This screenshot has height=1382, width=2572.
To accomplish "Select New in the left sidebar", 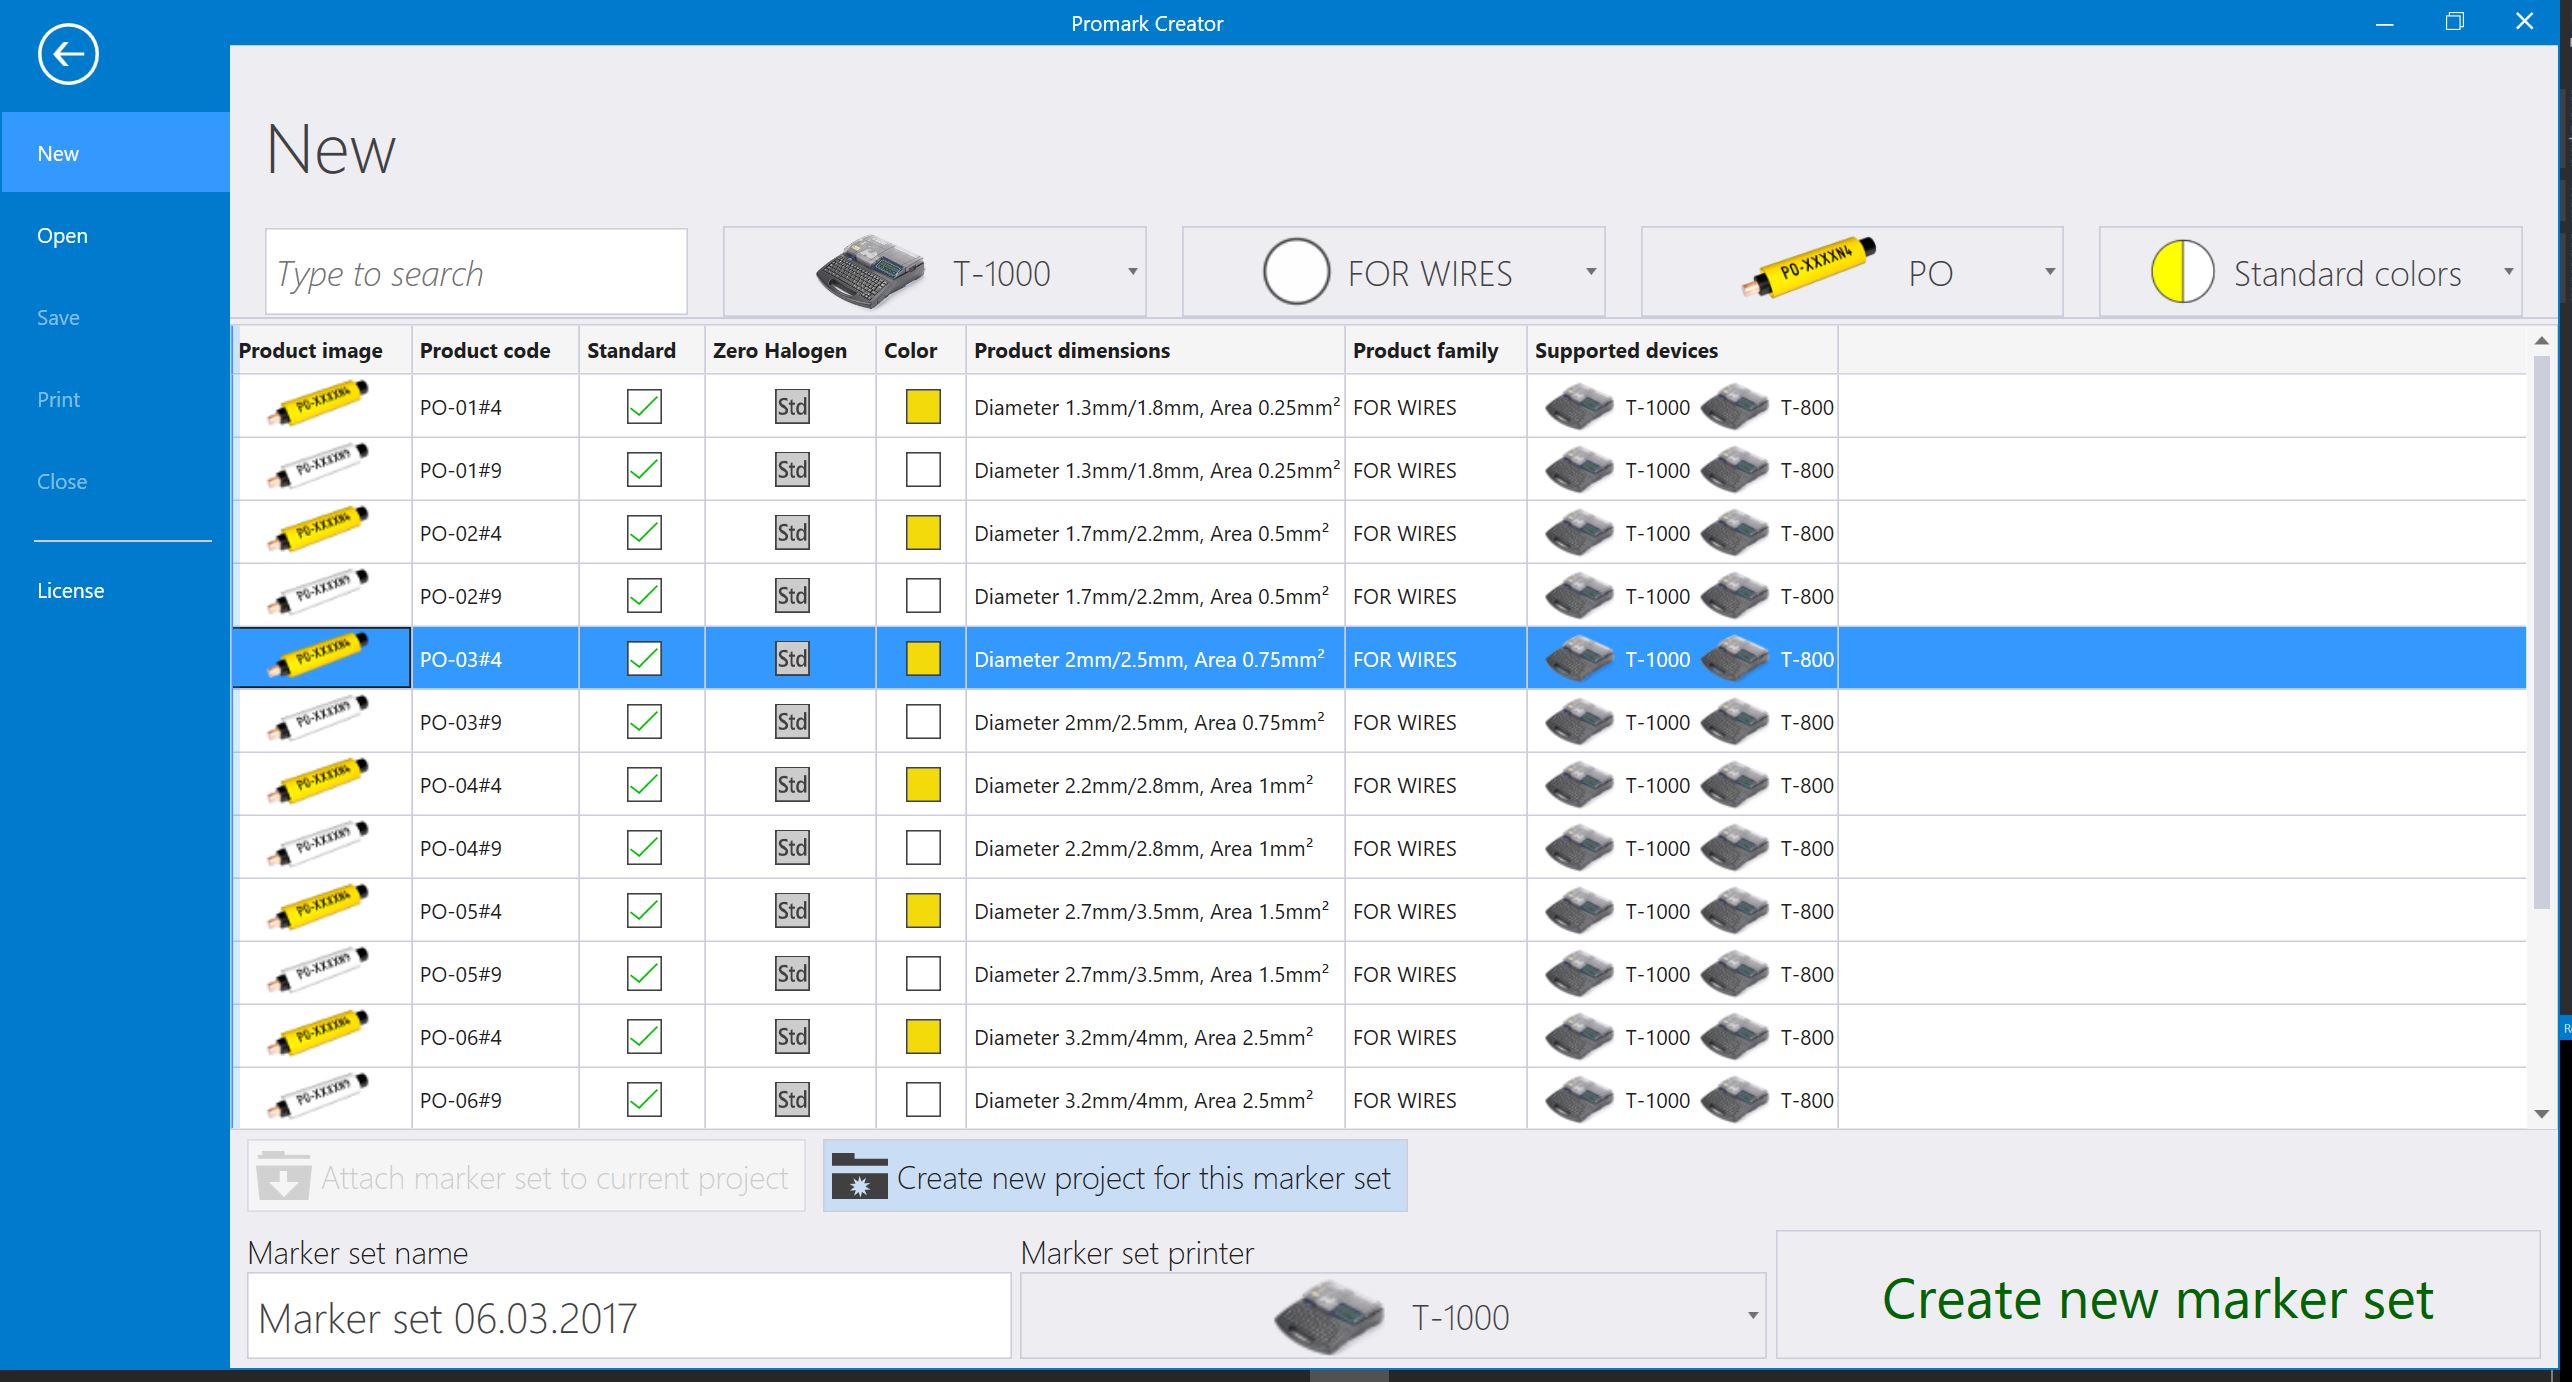I will (x=115, y=153).
